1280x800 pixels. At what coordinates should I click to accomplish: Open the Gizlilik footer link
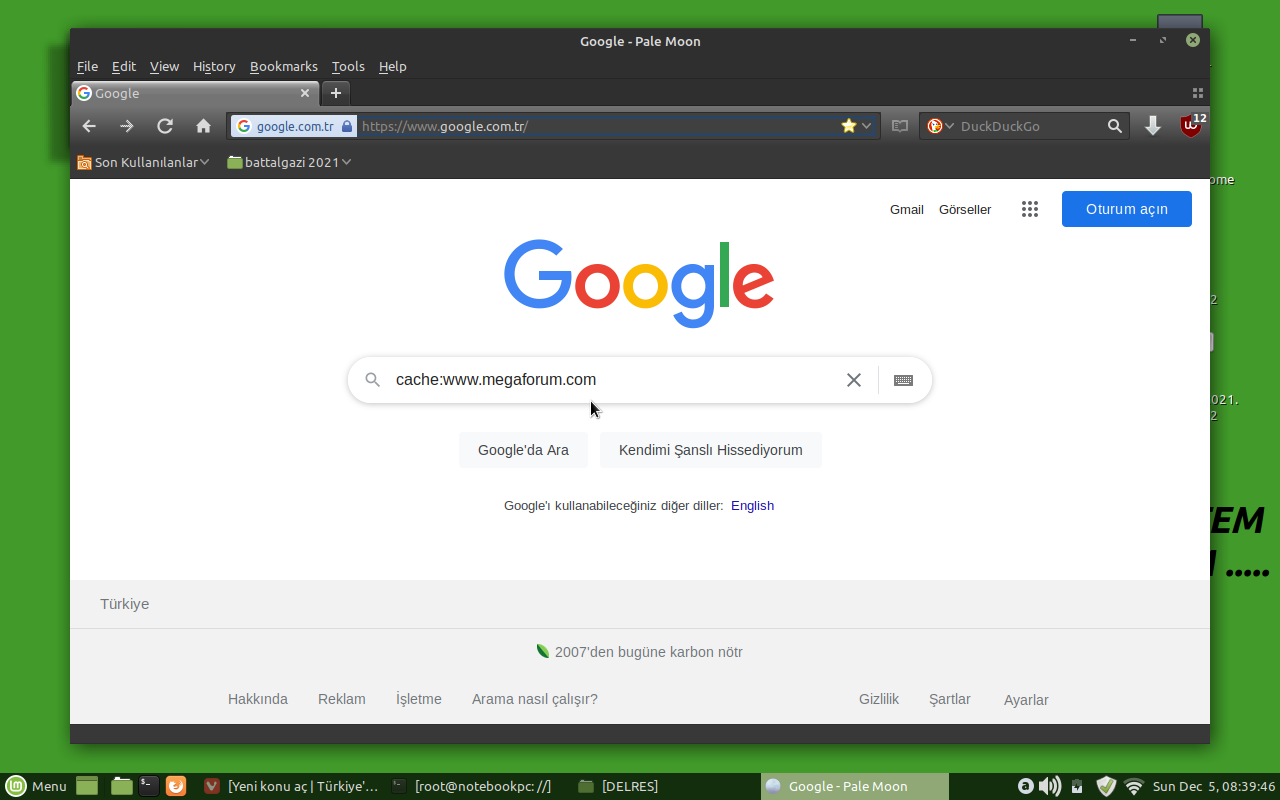tap(879, 699)
